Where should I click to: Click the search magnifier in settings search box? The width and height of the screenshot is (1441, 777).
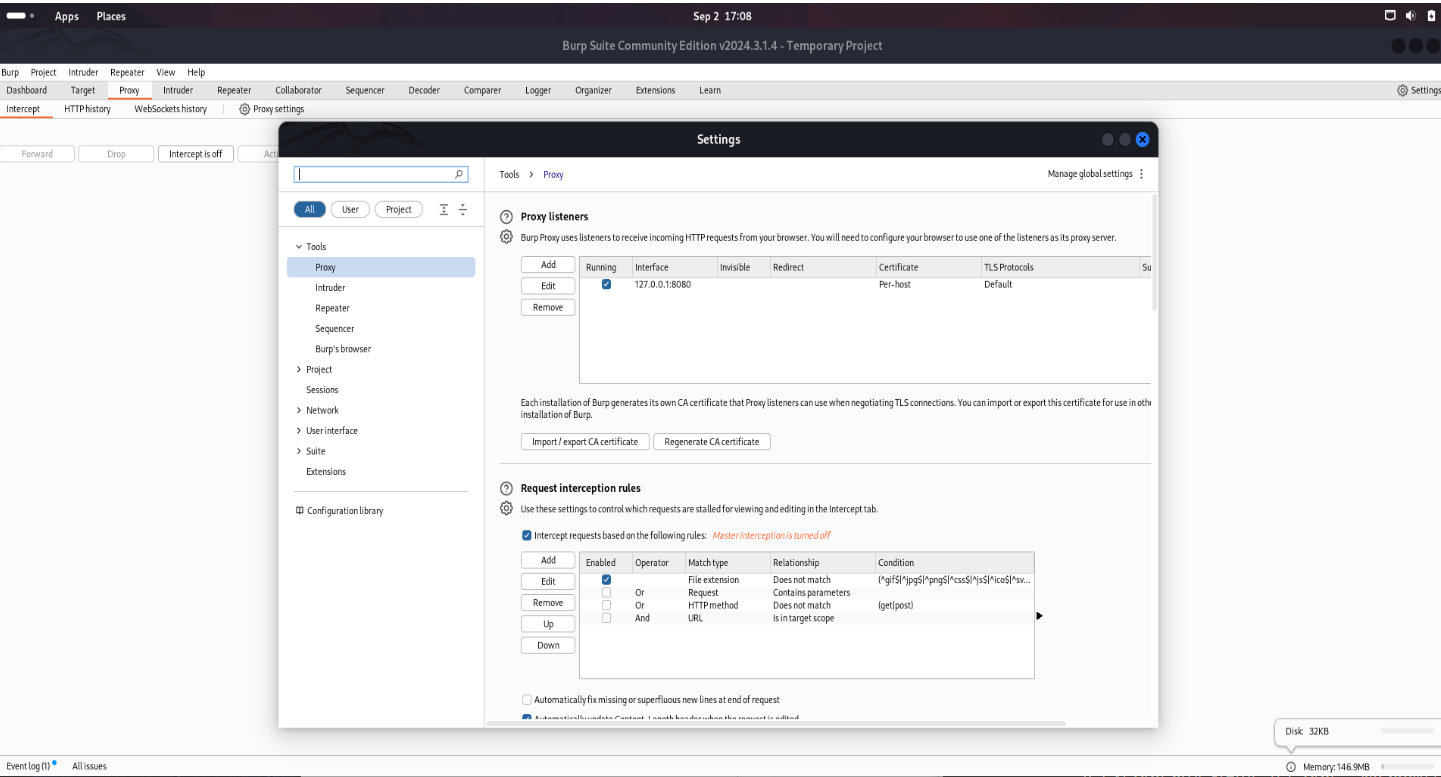459,174
